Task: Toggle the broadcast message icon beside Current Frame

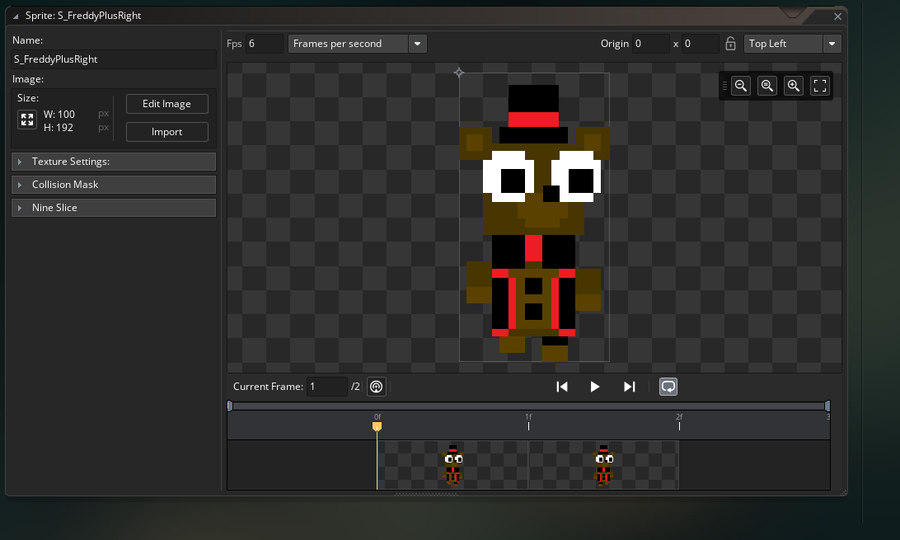Action: pyautogui.click(x=376, y=387)
